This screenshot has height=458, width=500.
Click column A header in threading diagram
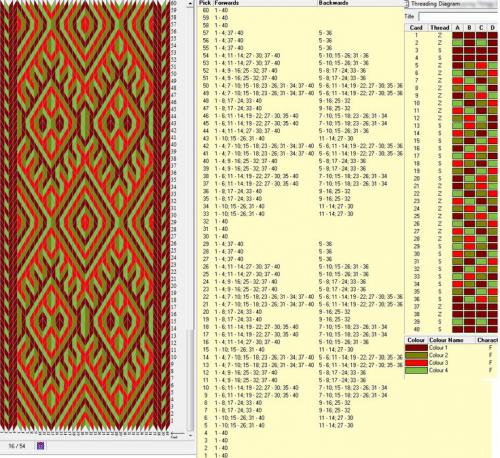tap(457, 28)
